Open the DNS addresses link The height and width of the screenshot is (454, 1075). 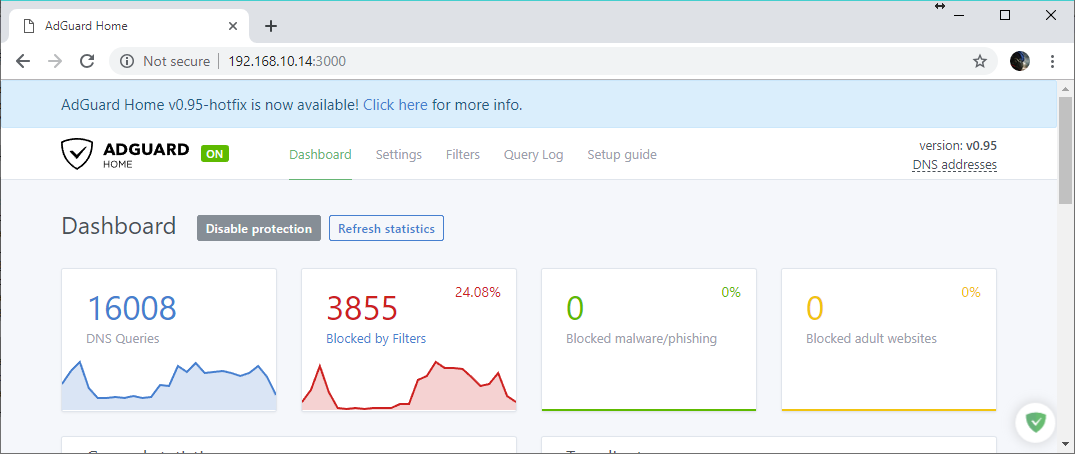(954, 165)
